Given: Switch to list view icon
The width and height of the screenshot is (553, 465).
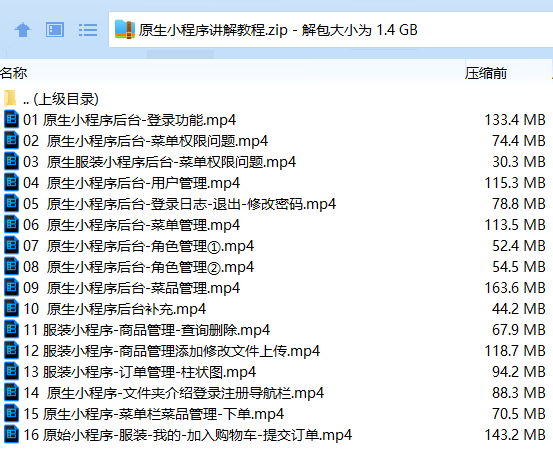Looking at the screenshot, I should click(x=88, y=30).
